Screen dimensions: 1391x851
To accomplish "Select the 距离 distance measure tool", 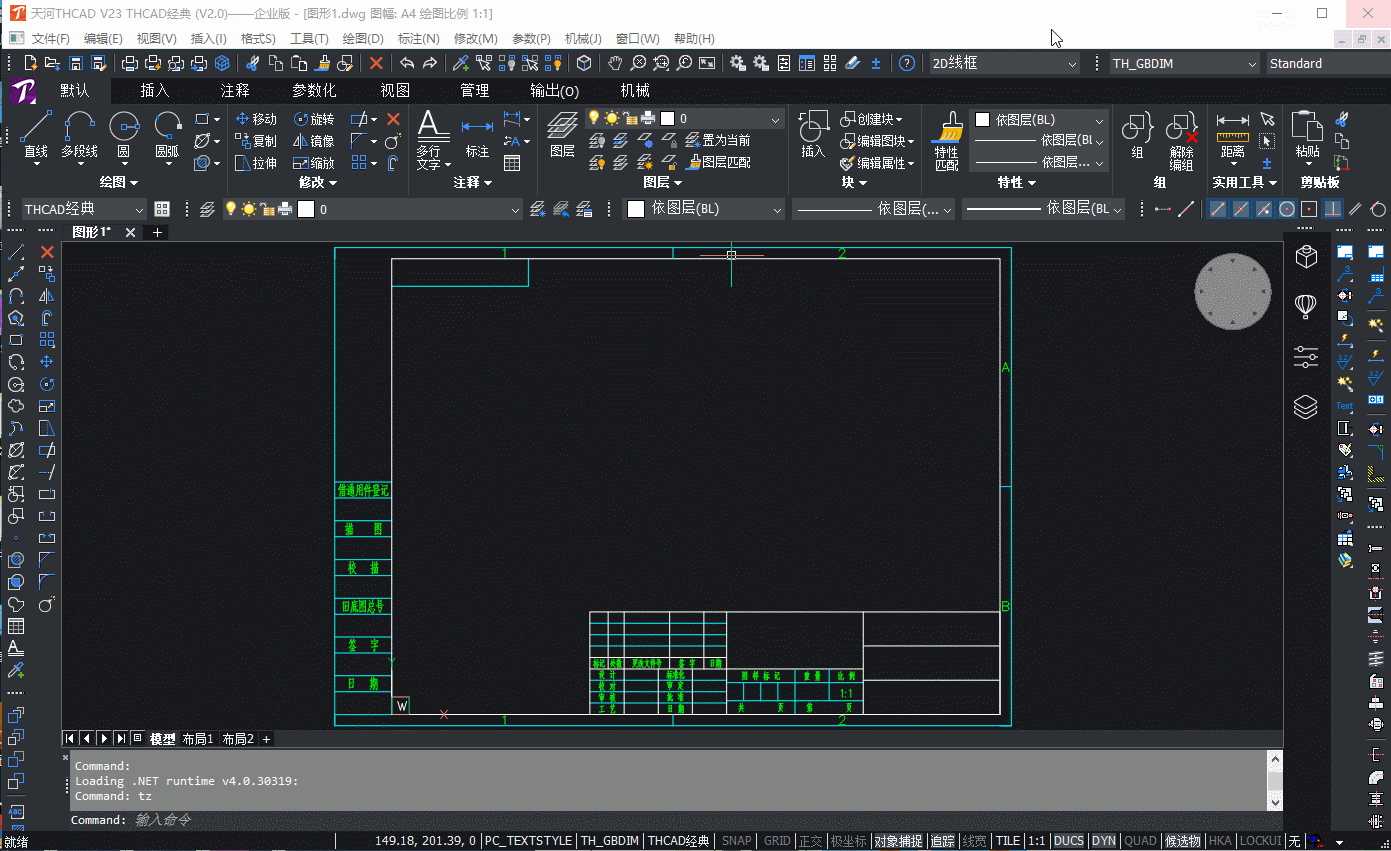I will coord(1232,134).
